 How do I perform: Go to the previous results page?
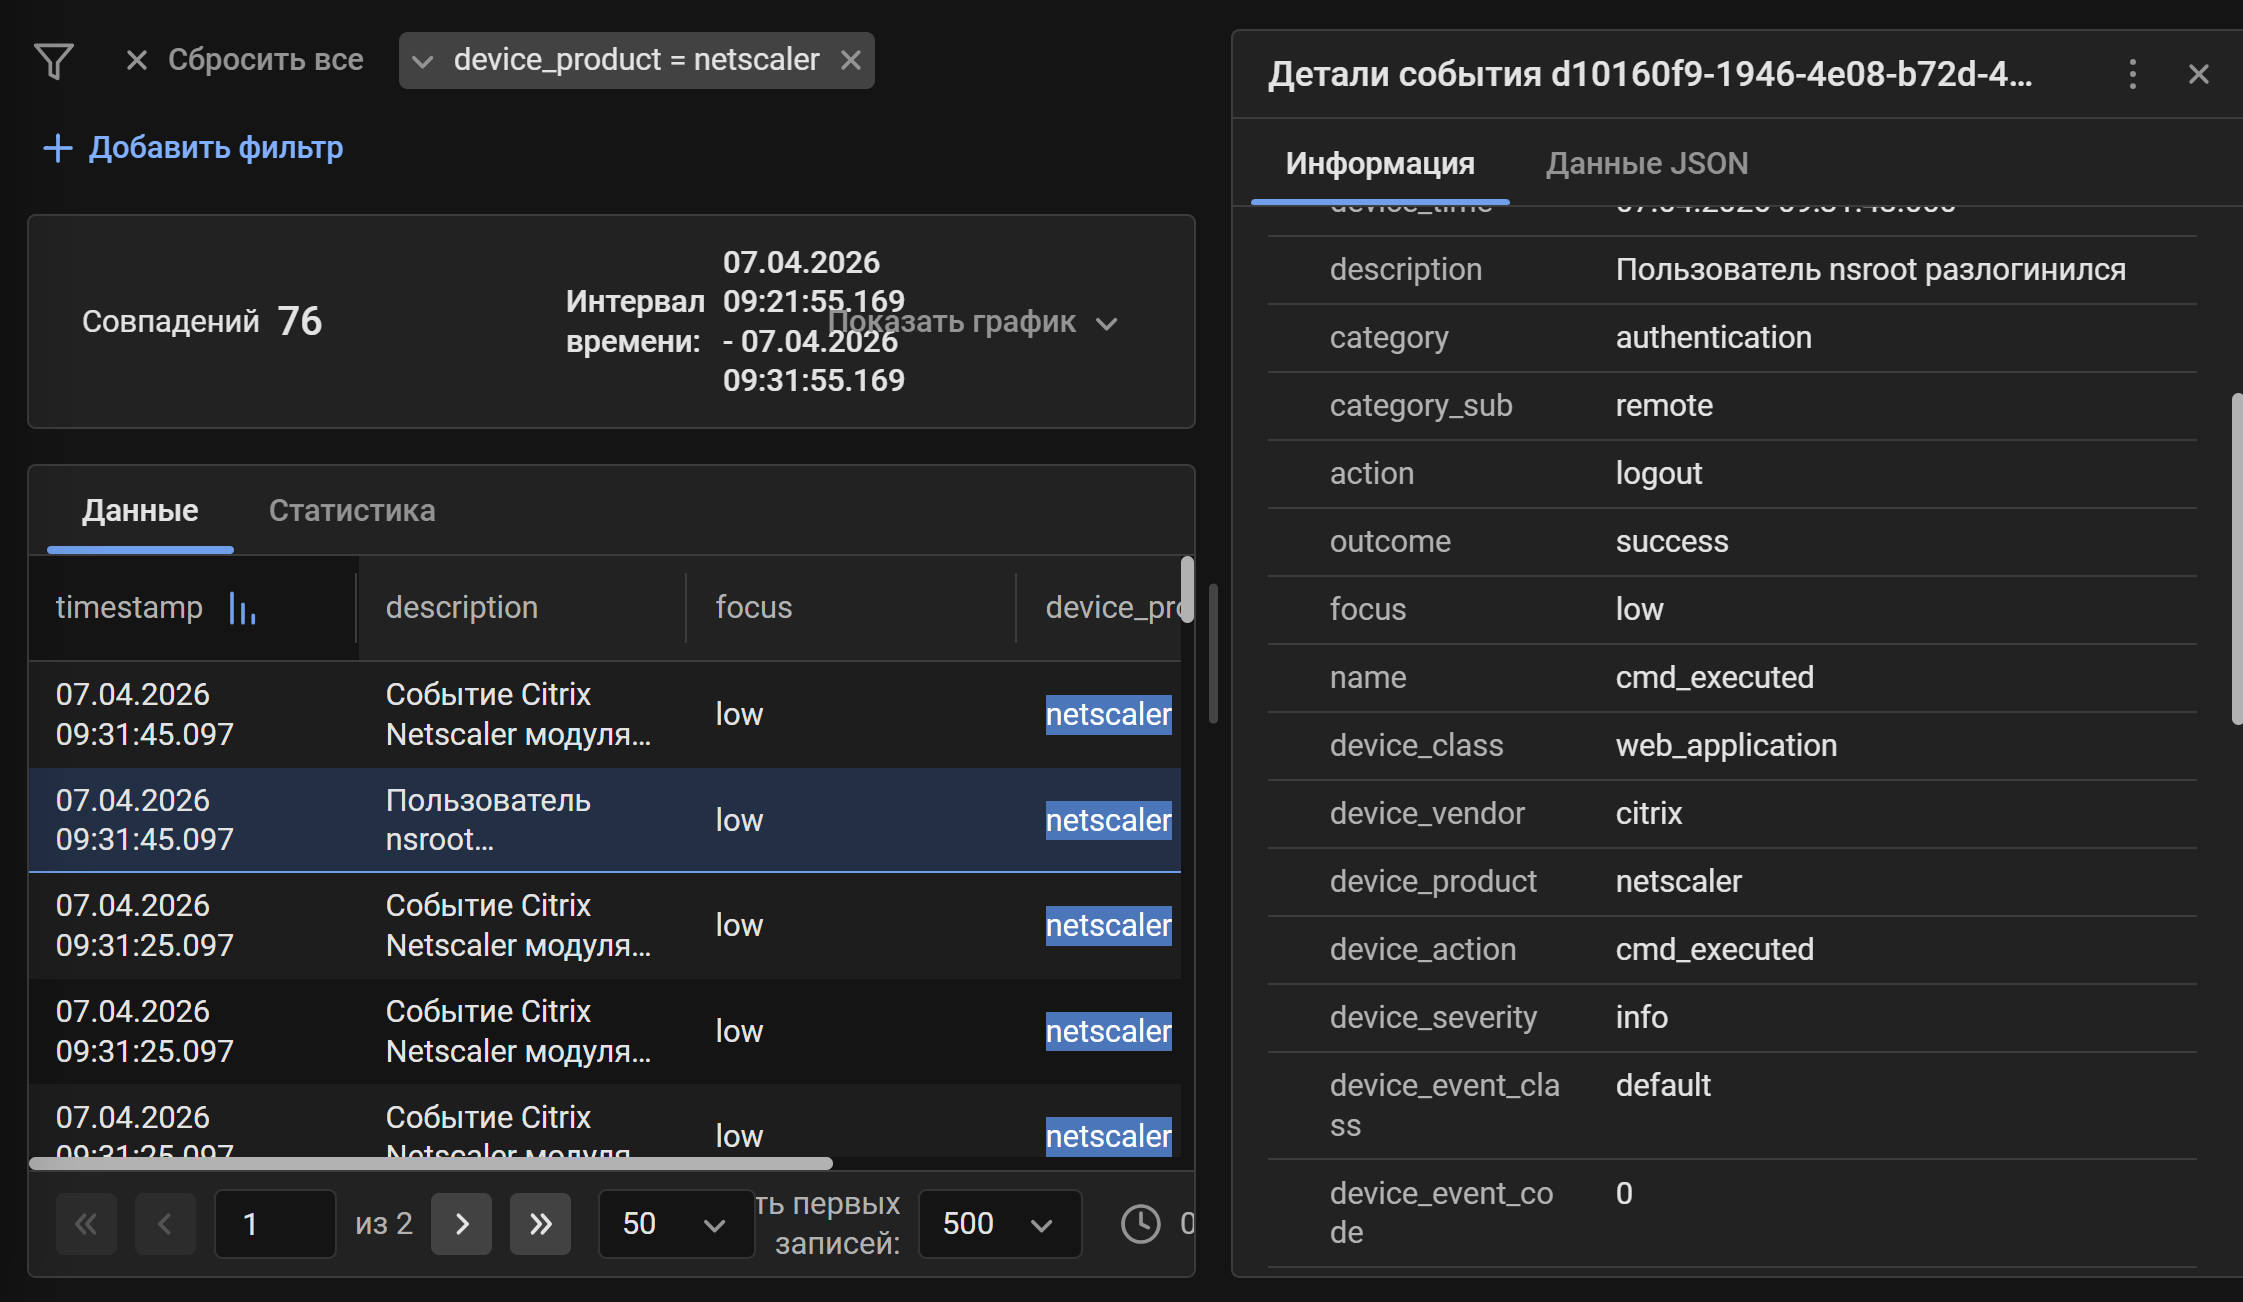pyautogui.click(x=165, y=1224)
